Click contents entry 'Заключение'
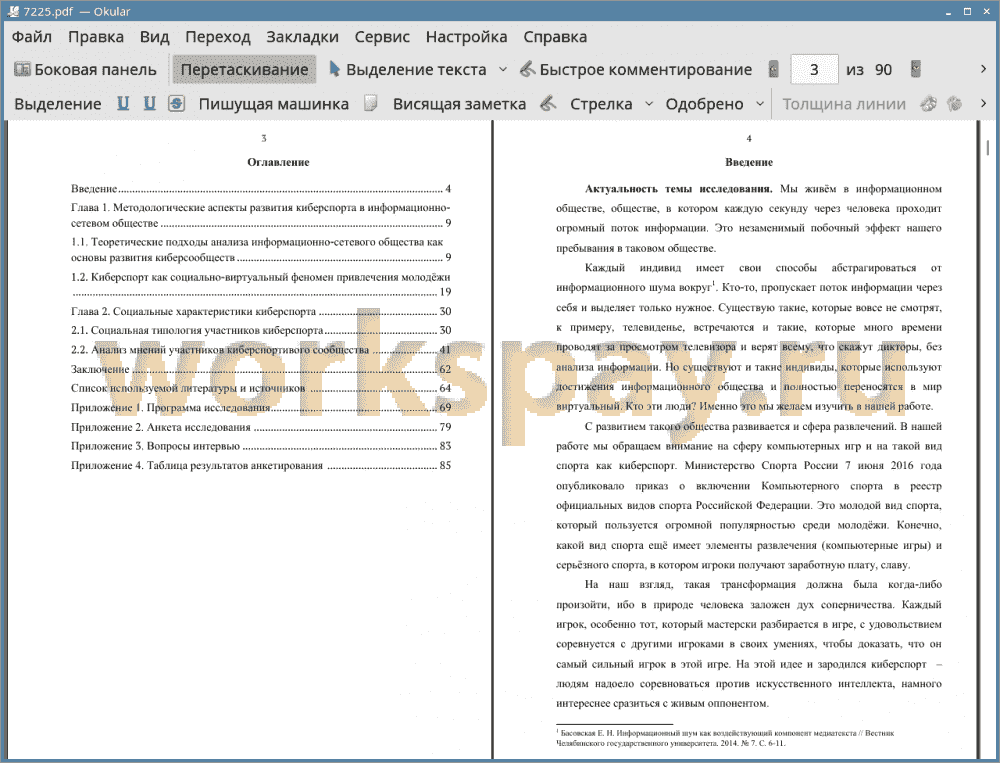 (261, 369)
